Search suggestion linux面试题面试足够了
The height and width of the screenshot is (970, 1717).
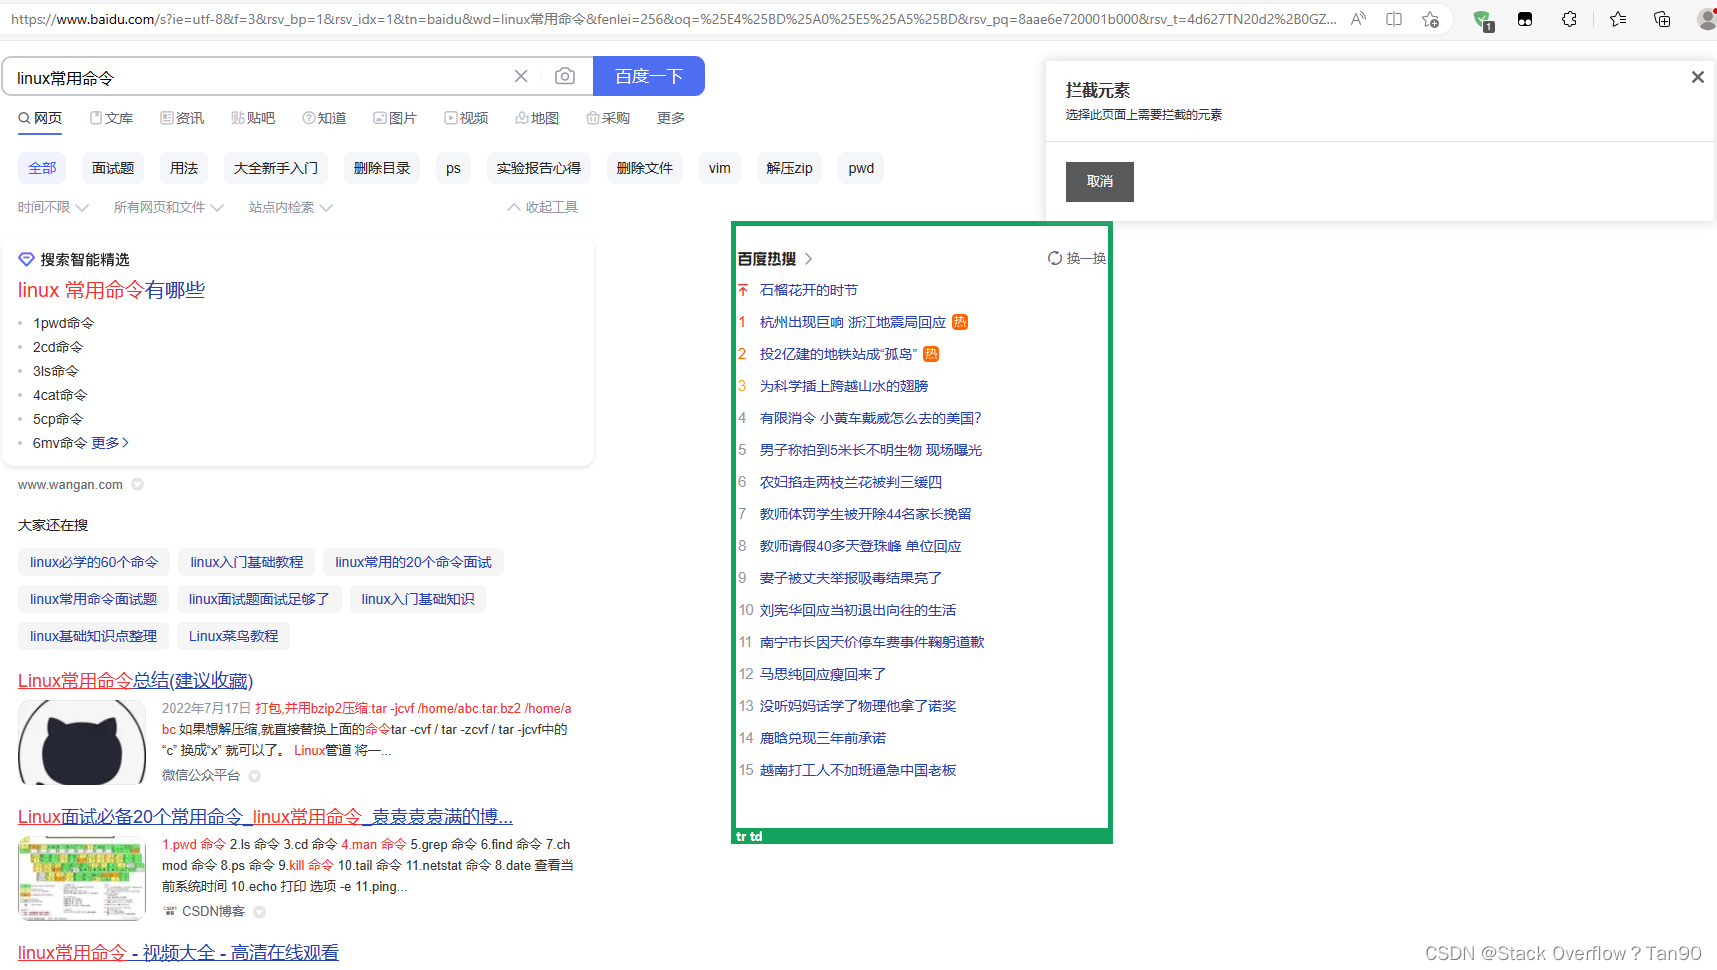(259, 599)
